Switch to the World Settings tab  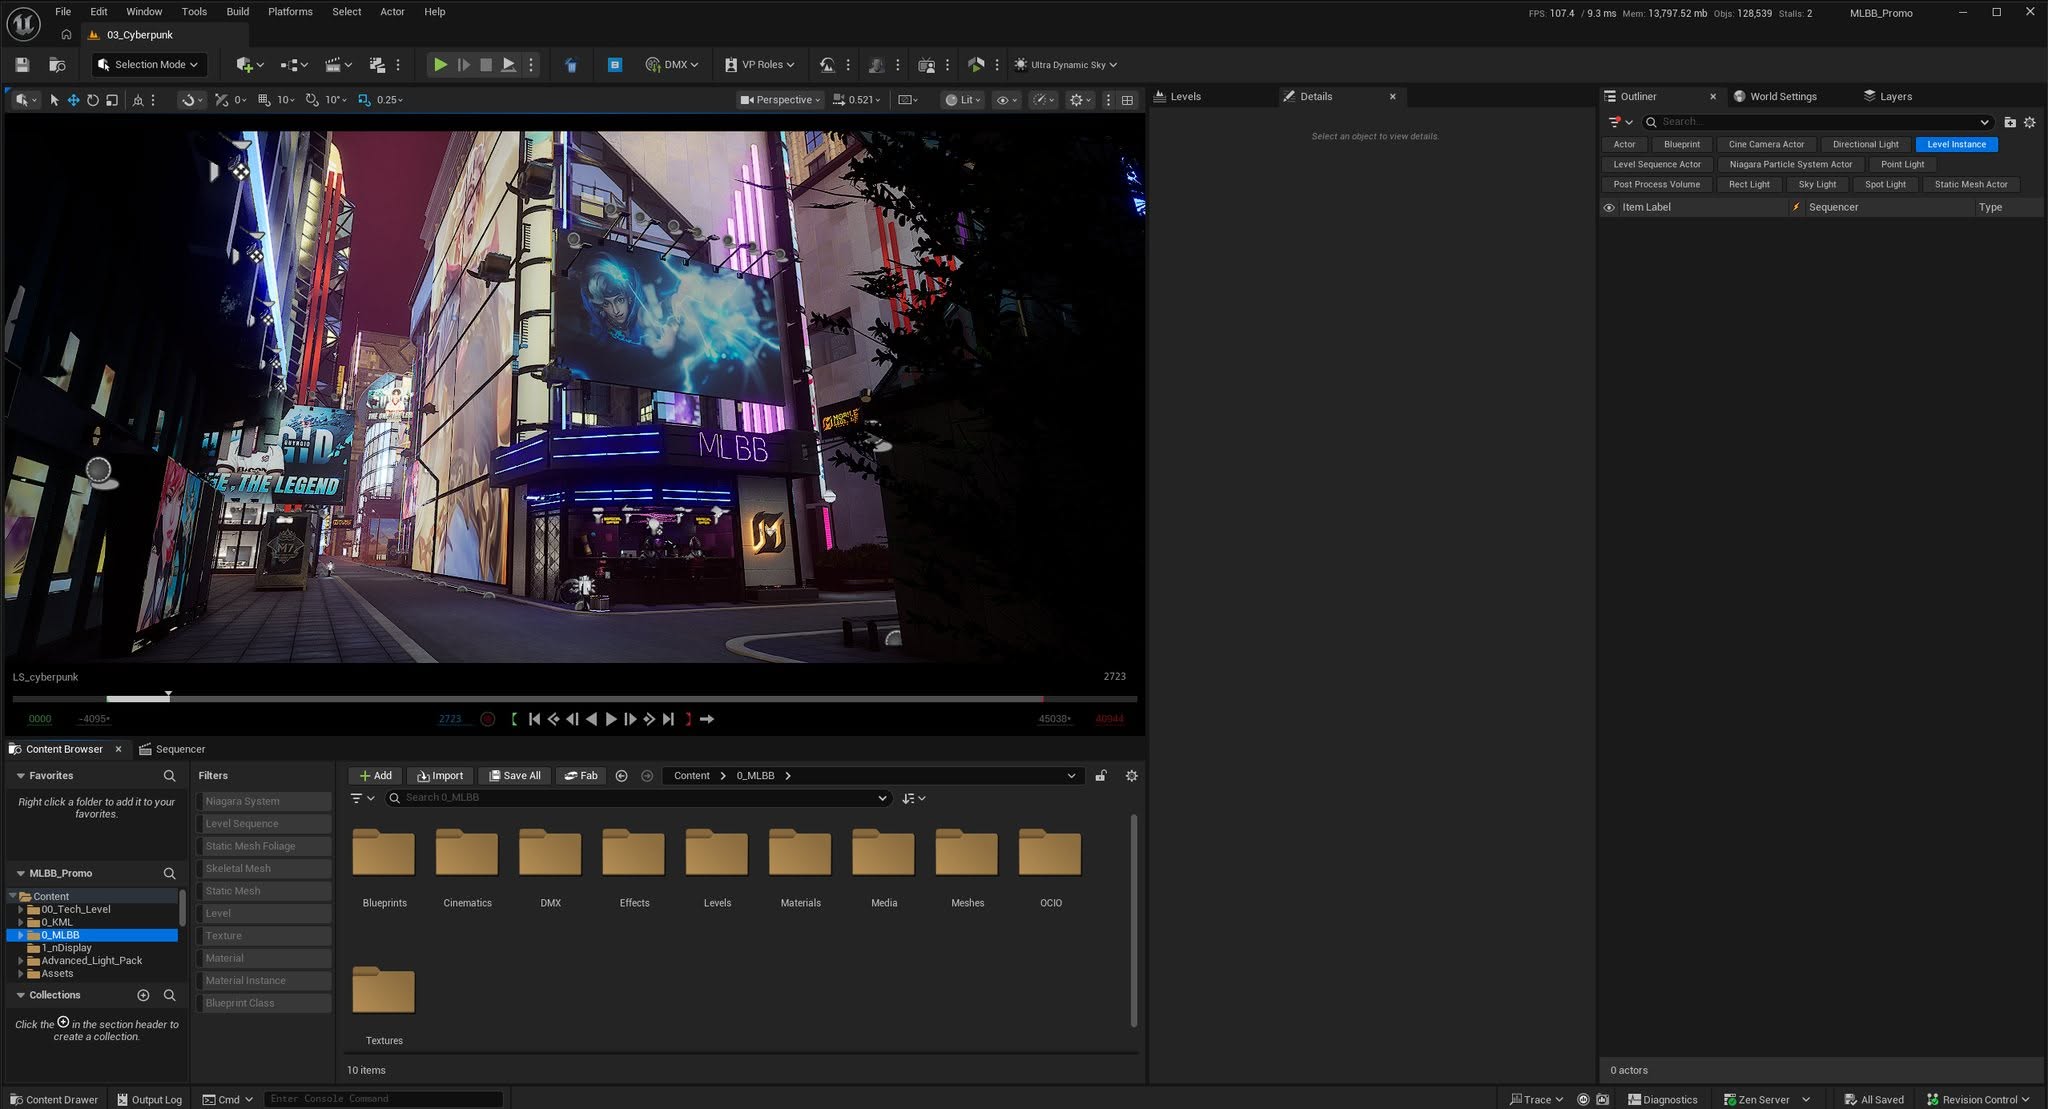[1775, 97]
